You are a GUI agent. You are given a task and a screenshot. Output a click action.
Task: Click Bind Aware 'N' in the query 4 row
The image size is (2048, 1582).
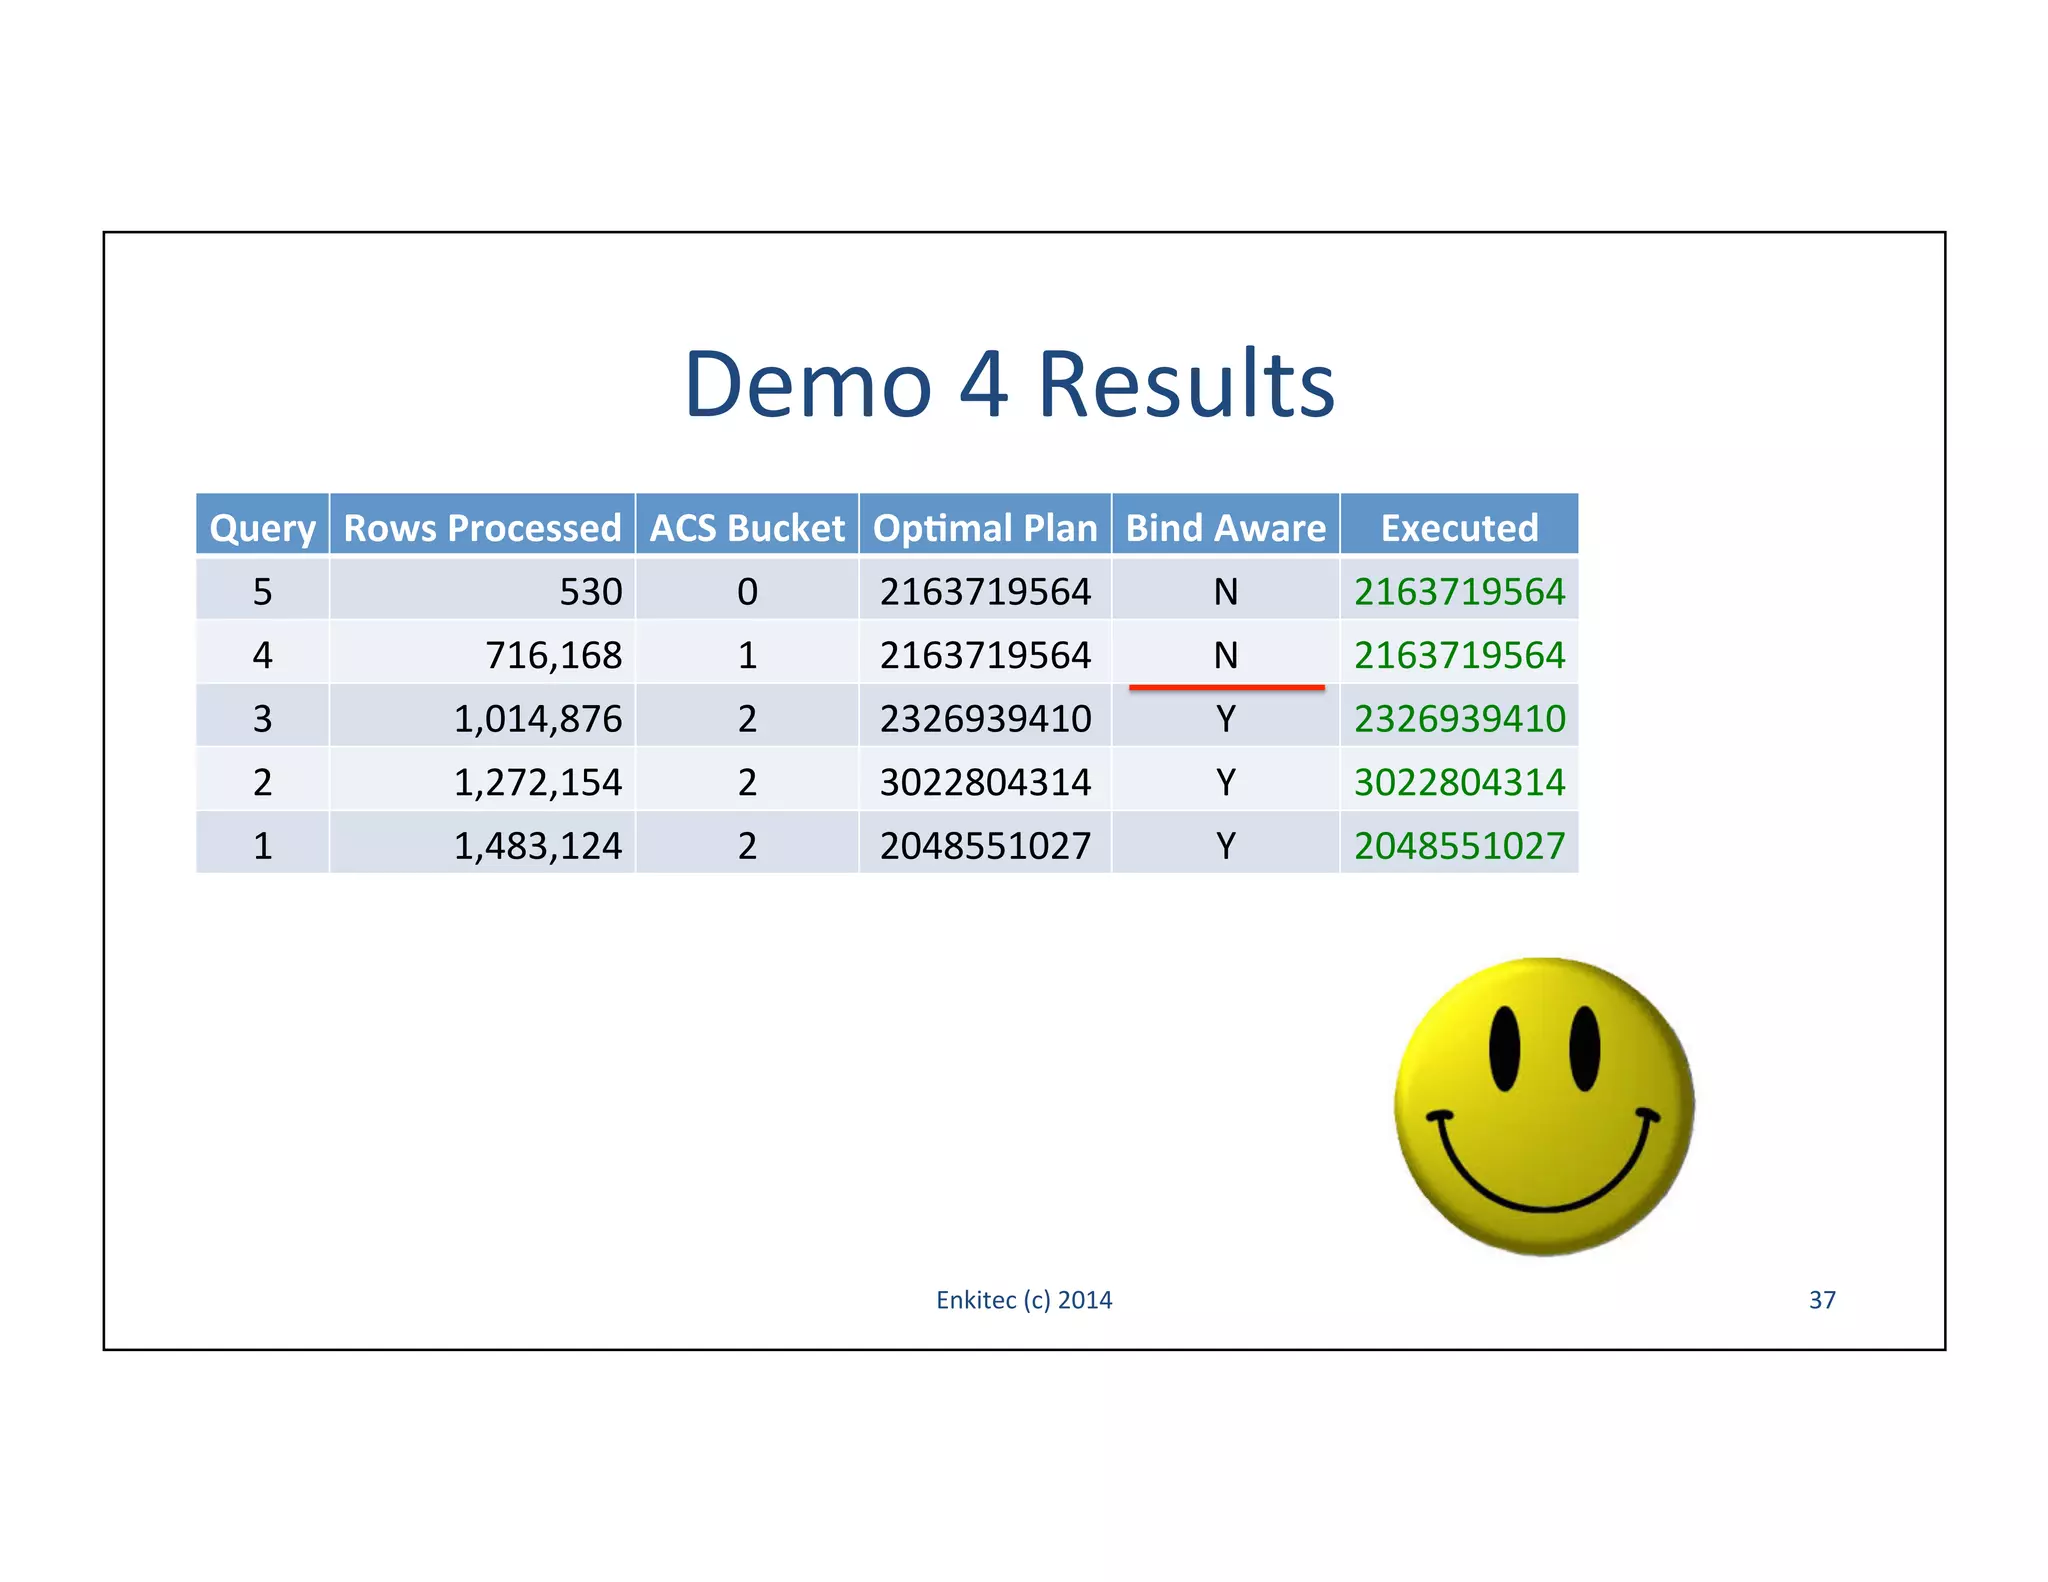[x=1226, y=655]
